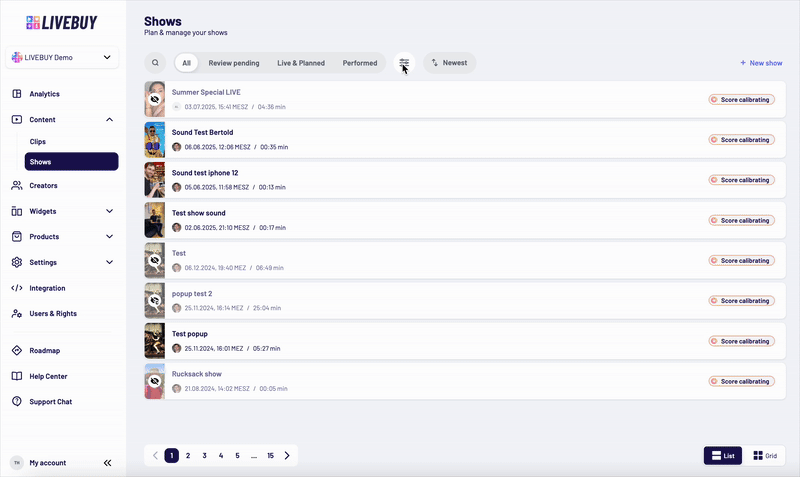
Task: Open the search shows icon
Action: tap(155, 63)
